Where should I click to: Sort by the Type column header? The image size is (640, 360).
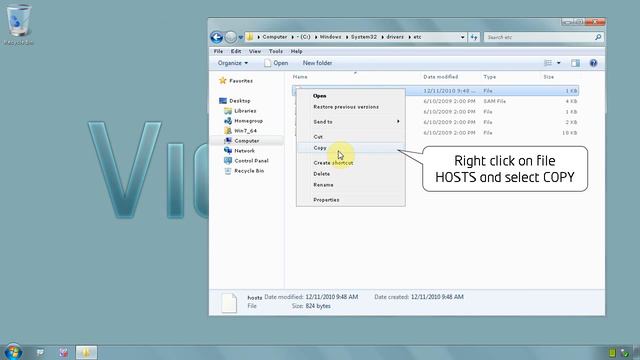point(489,77)
